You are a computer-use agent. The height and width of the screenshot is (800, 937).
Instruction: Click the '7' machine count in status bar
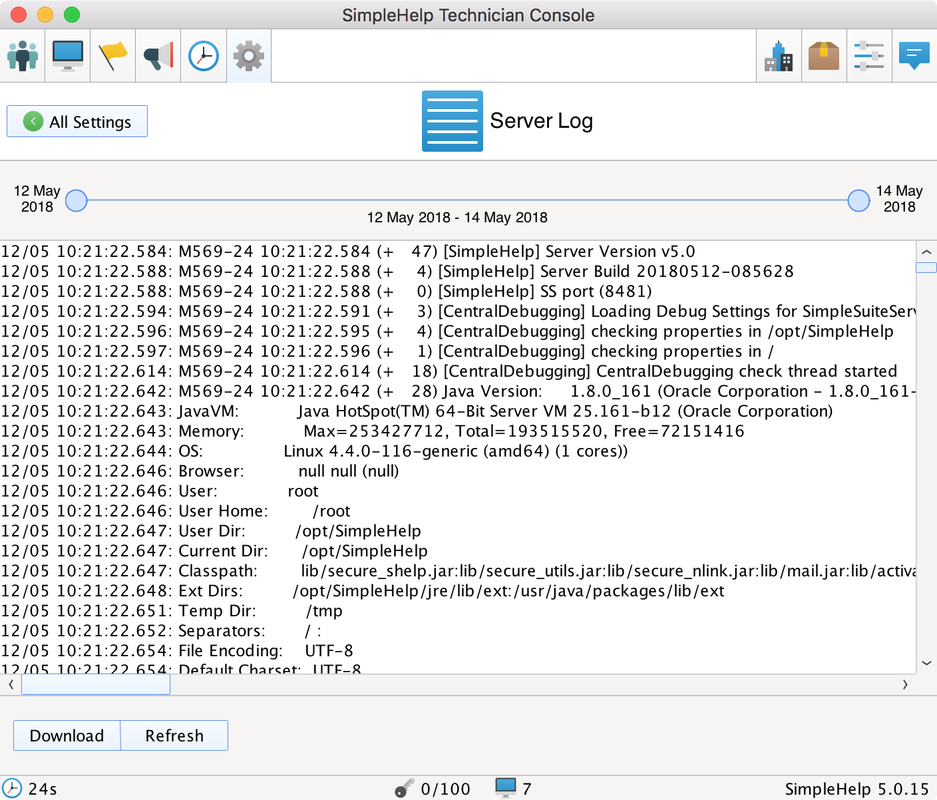click(526, 789)
